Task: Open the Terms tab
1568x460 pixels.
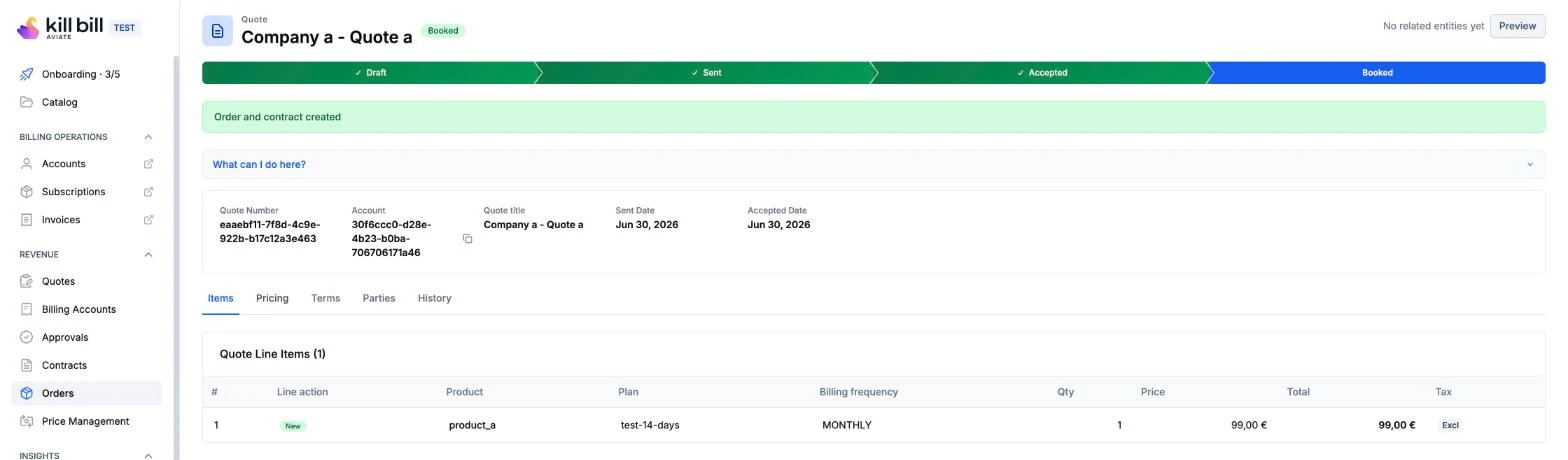Action: [325, 299]
